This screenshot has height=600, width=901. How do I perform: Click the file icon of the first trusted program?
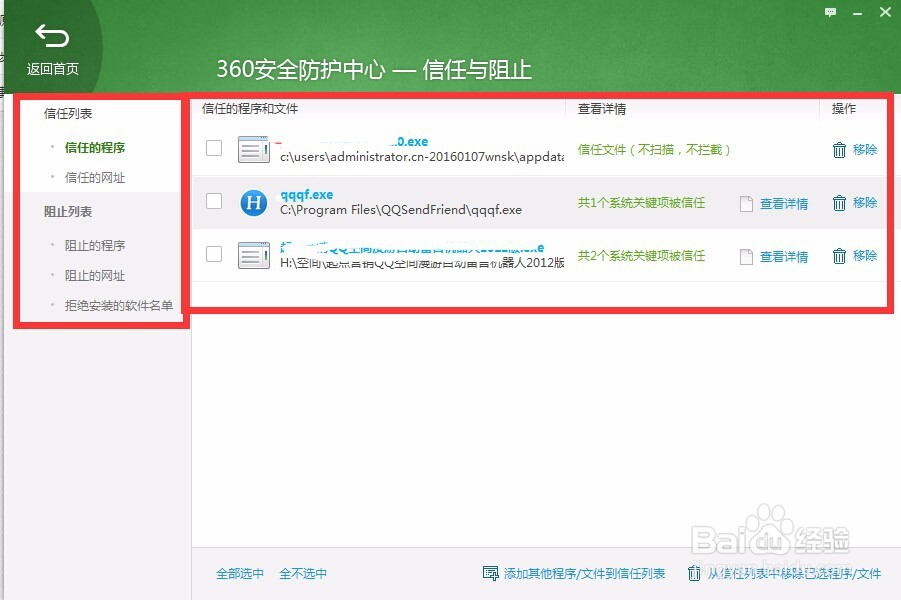click(x=254, y=149)
